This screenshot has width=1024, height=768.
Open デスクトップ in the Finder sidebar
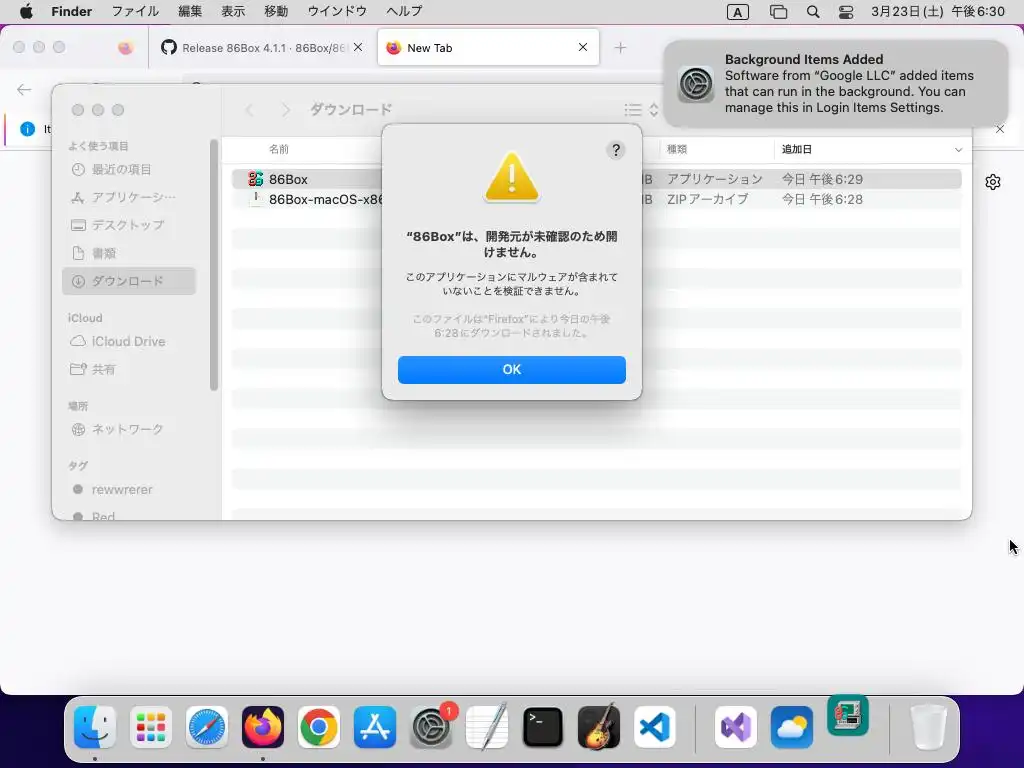118,225
